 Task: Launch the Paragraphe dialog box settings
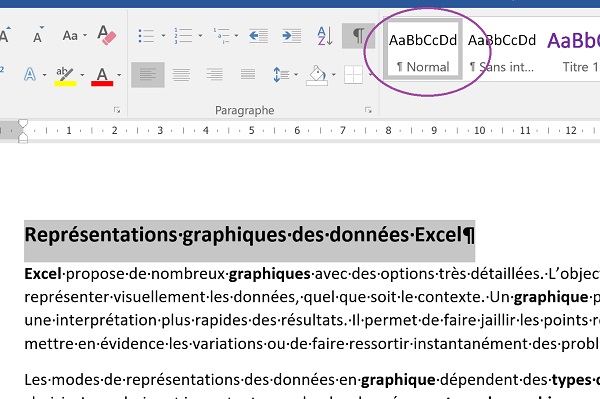coord(368,110)
